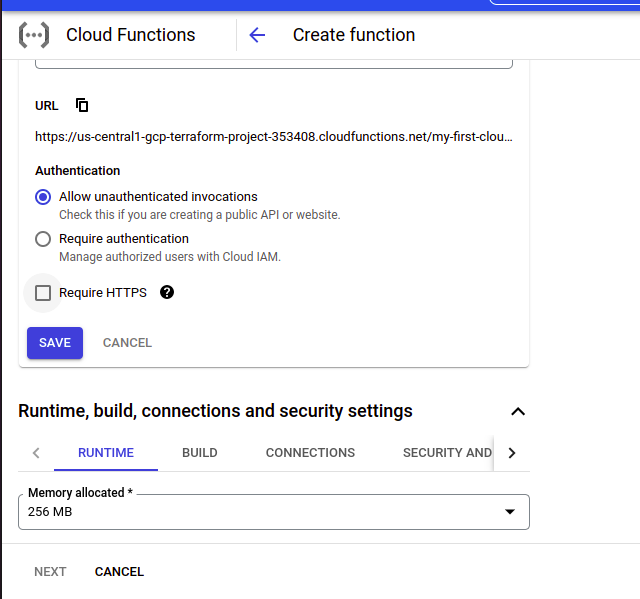The width and height of the screenshot is (640, 599).
Task: Open the SECURITY AND tab
Action: click(x=447, y=453)
